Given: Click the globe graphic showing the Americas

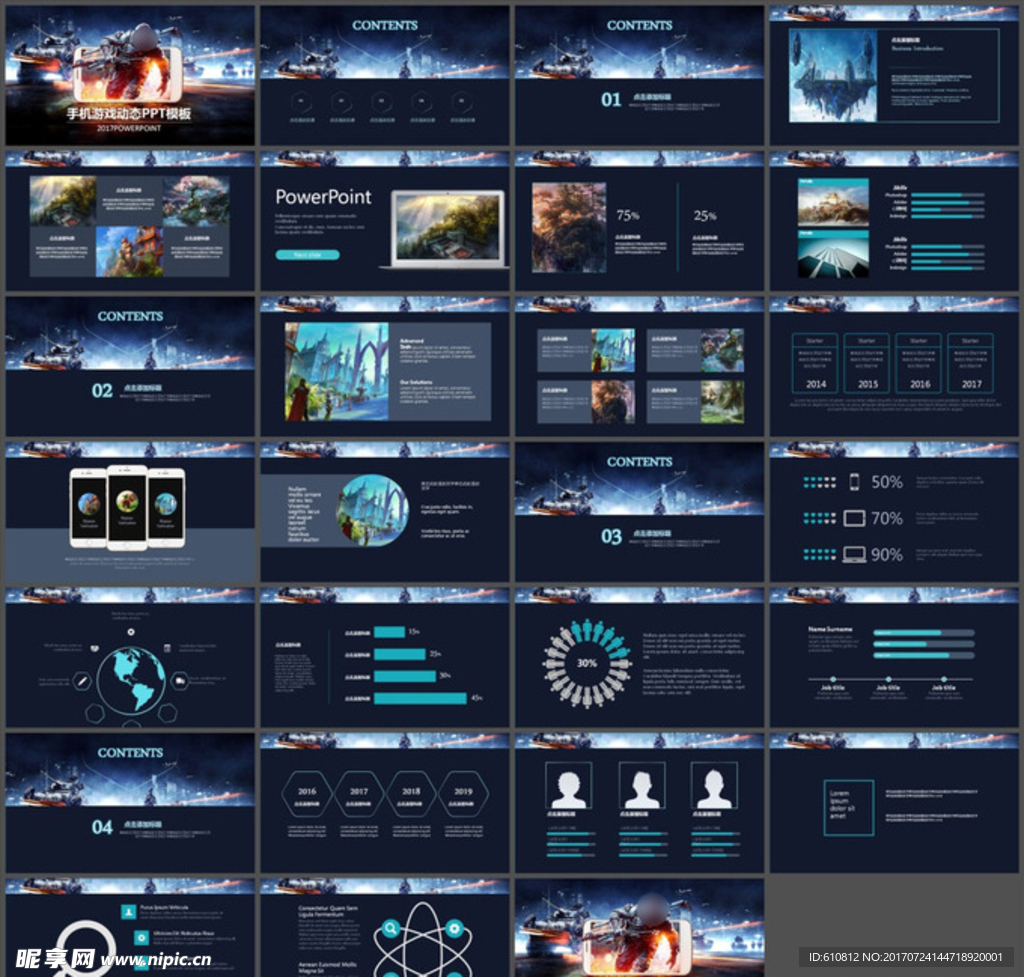Looking at the screenshot, I should [x=131, y=680].
